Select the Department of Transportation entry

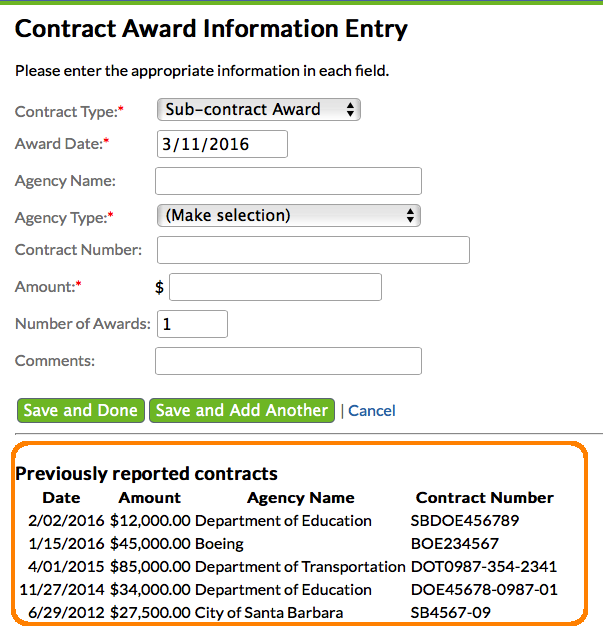click(x=300, y=567)
